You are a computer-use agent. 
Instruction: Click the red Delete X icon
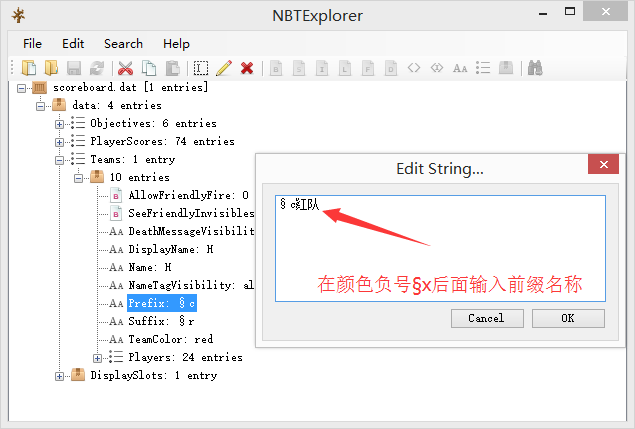tap(246, 68)
